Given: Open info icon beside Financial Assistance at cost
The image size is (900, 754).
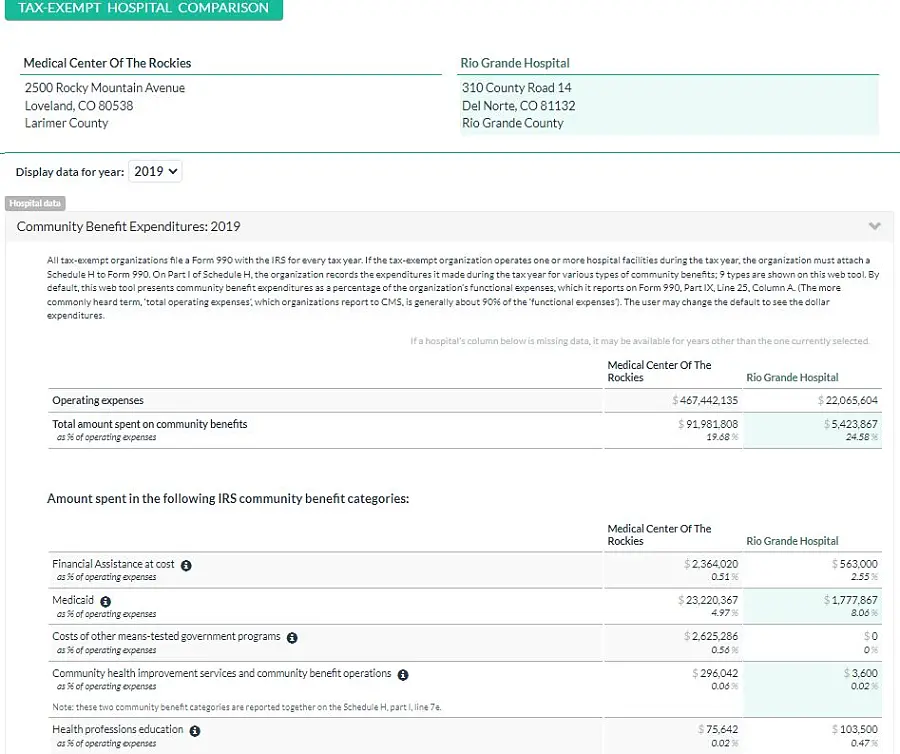Looking at the screenshot, I should 186,565.
